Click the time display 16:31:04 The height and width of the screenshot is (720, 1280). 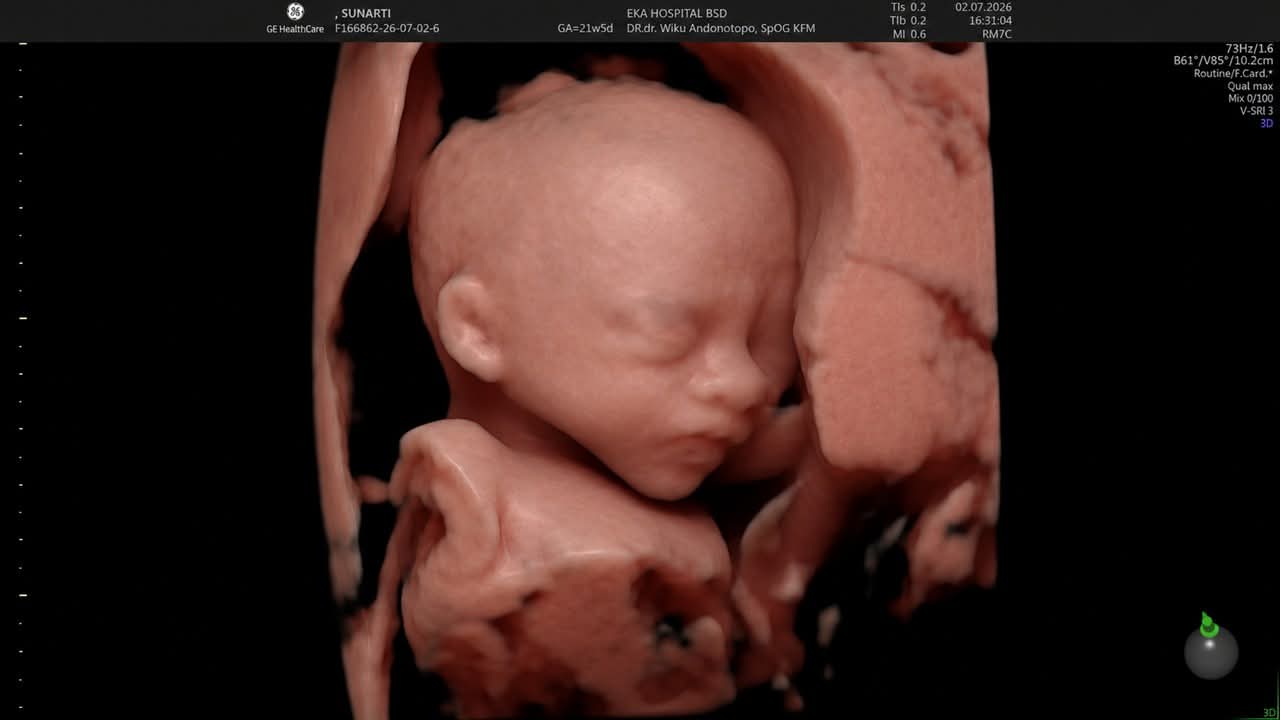991,21
